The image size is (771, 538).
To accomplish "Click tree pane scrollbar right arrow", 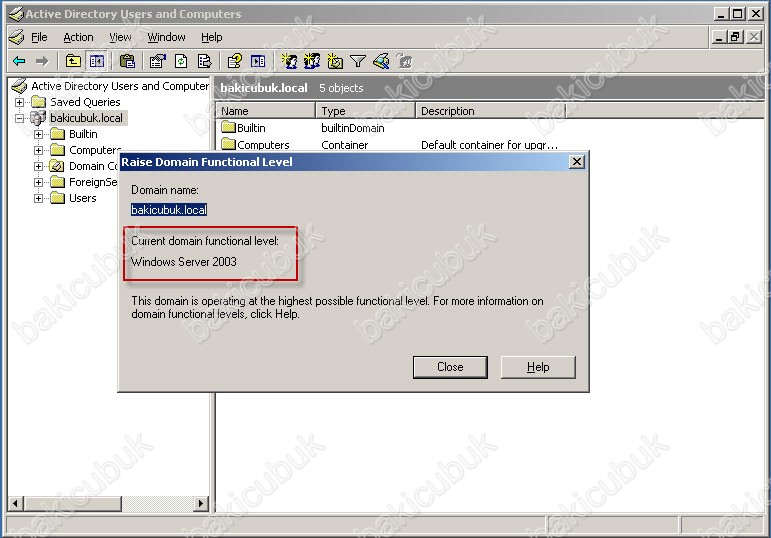I will [x=200, y=503].
